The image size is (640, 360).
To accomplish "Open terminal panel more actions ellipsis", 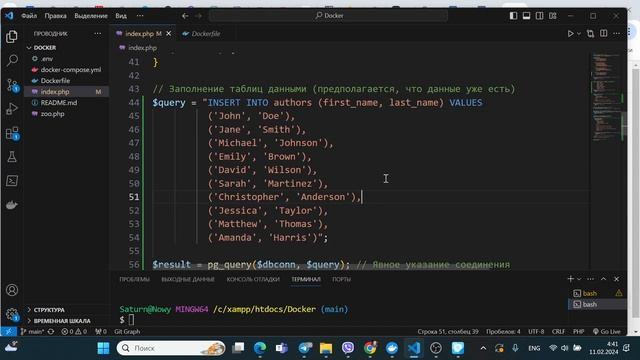I will [x=591, y=279].
